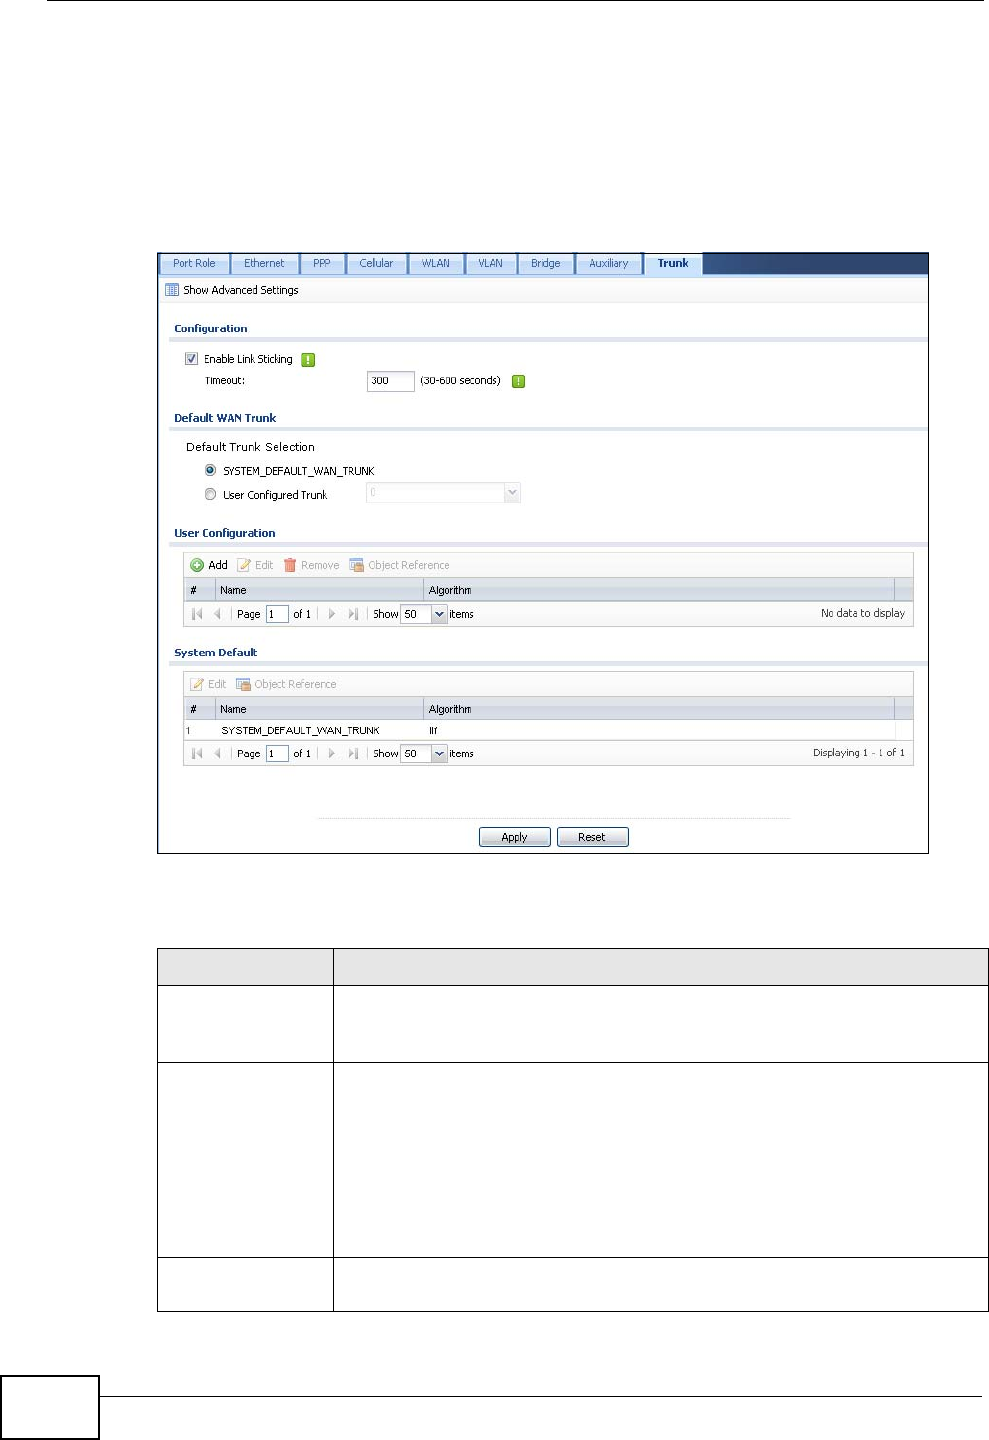Toggle Enable Link Sticking checkbox
The height and width of the screenshot is (1440, 989).
191,359
